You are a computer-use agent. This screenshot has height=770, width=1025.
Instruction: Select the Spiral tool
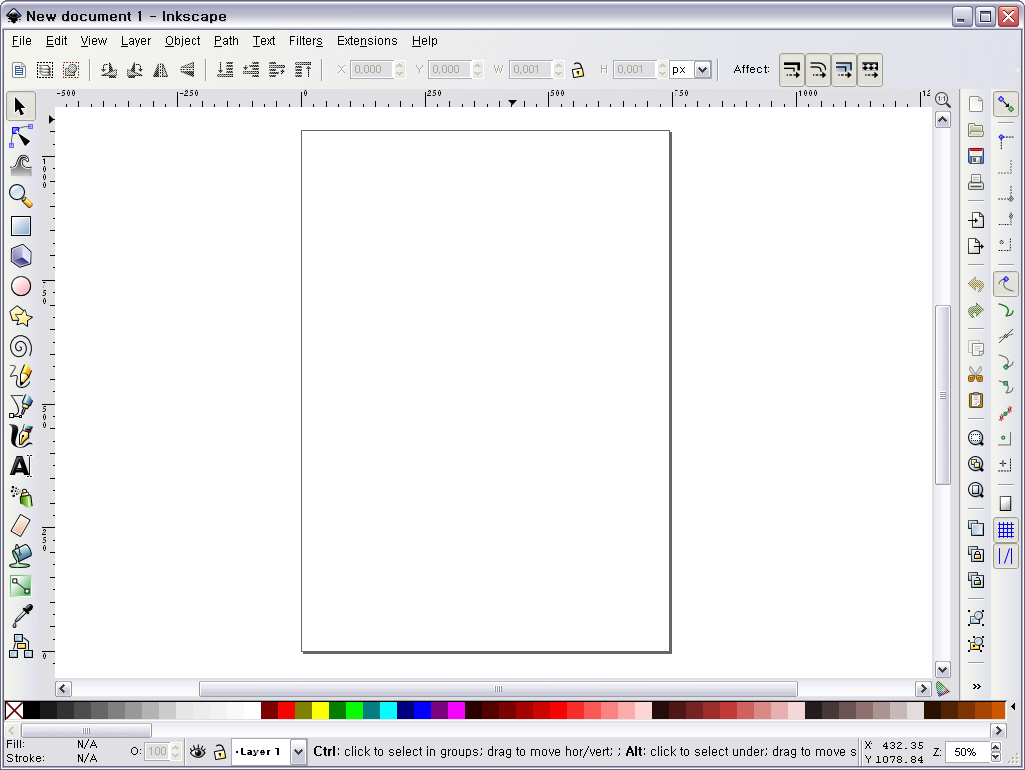point(20,346)
